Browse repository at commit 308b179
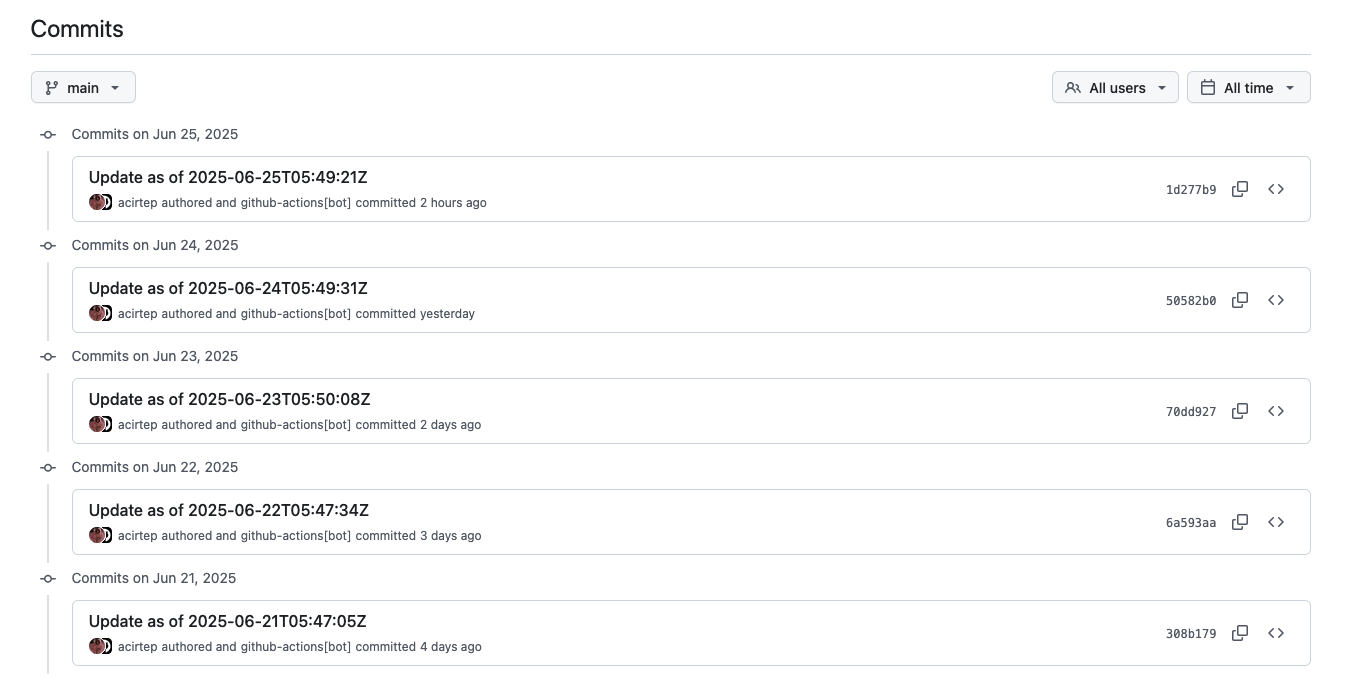1352x680 pixels. point(1276,633)
